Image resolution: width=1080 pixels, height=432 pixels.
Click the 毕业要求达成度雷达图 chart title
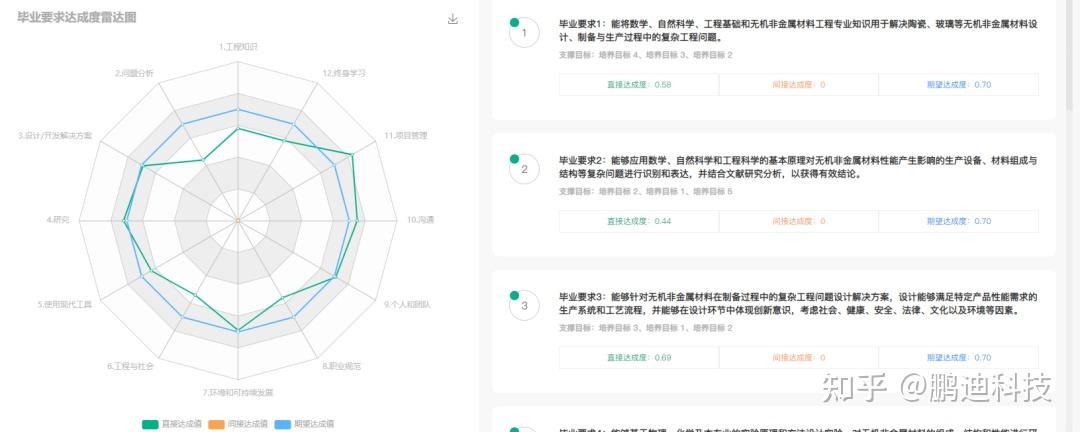76,17
